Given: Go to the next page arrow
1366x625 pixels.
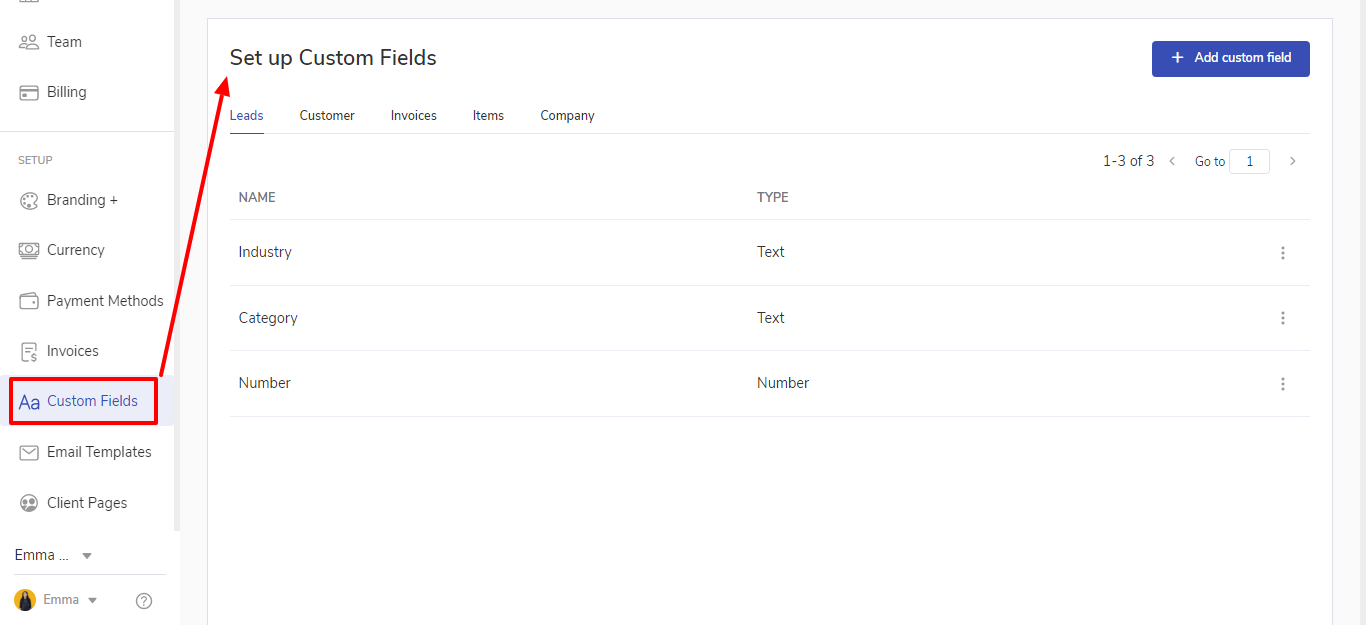Looking at the screenshot, I should (1293, 161).
